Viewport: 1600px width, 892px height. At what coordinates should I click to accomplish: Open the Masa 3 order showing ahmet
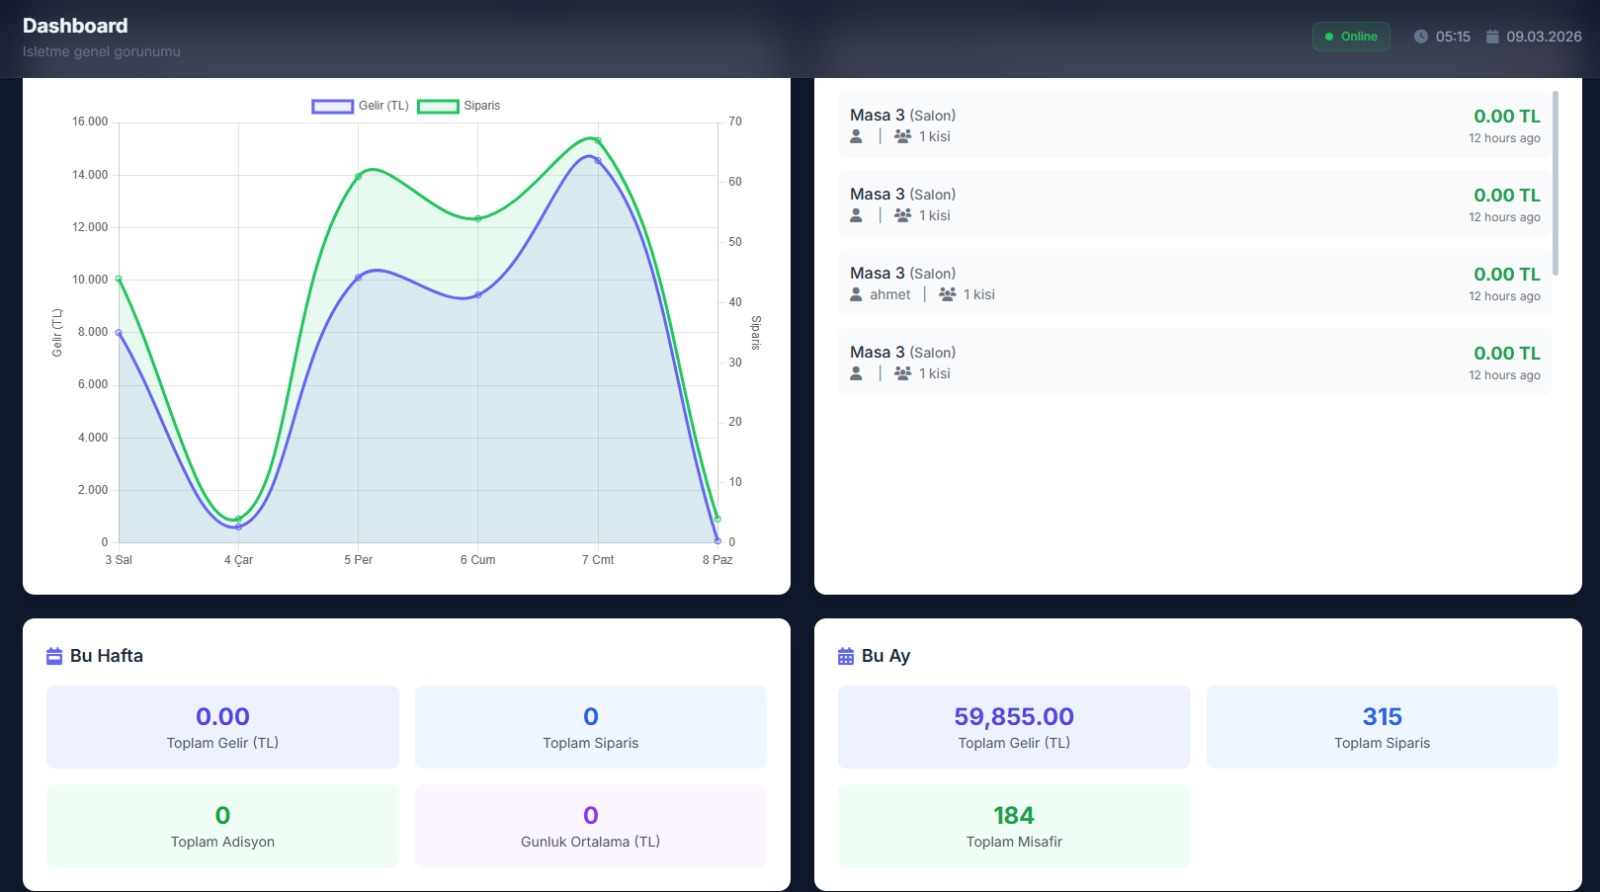click(x=1195, y=283)
